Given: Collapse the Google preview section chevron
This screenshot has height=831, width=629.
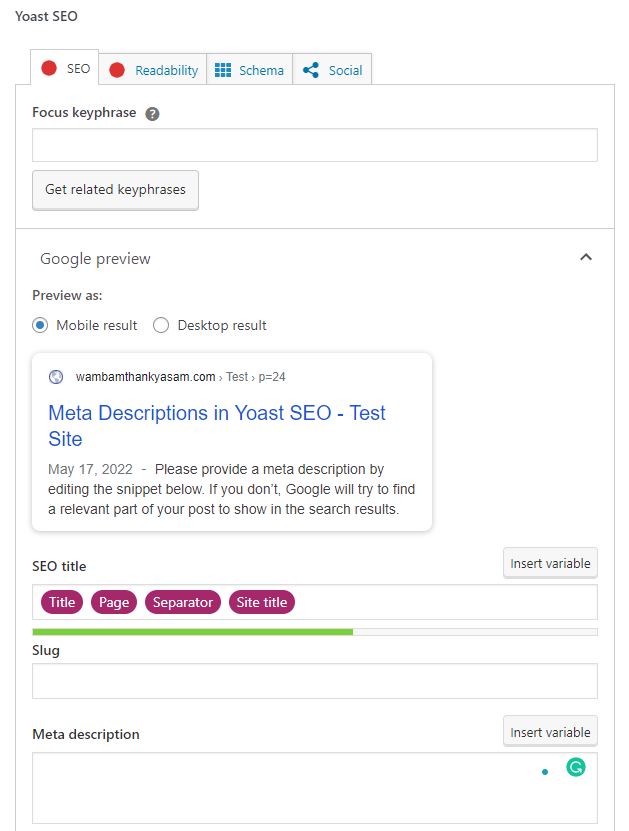Looking at the screenshot, I should coord(586,258).
